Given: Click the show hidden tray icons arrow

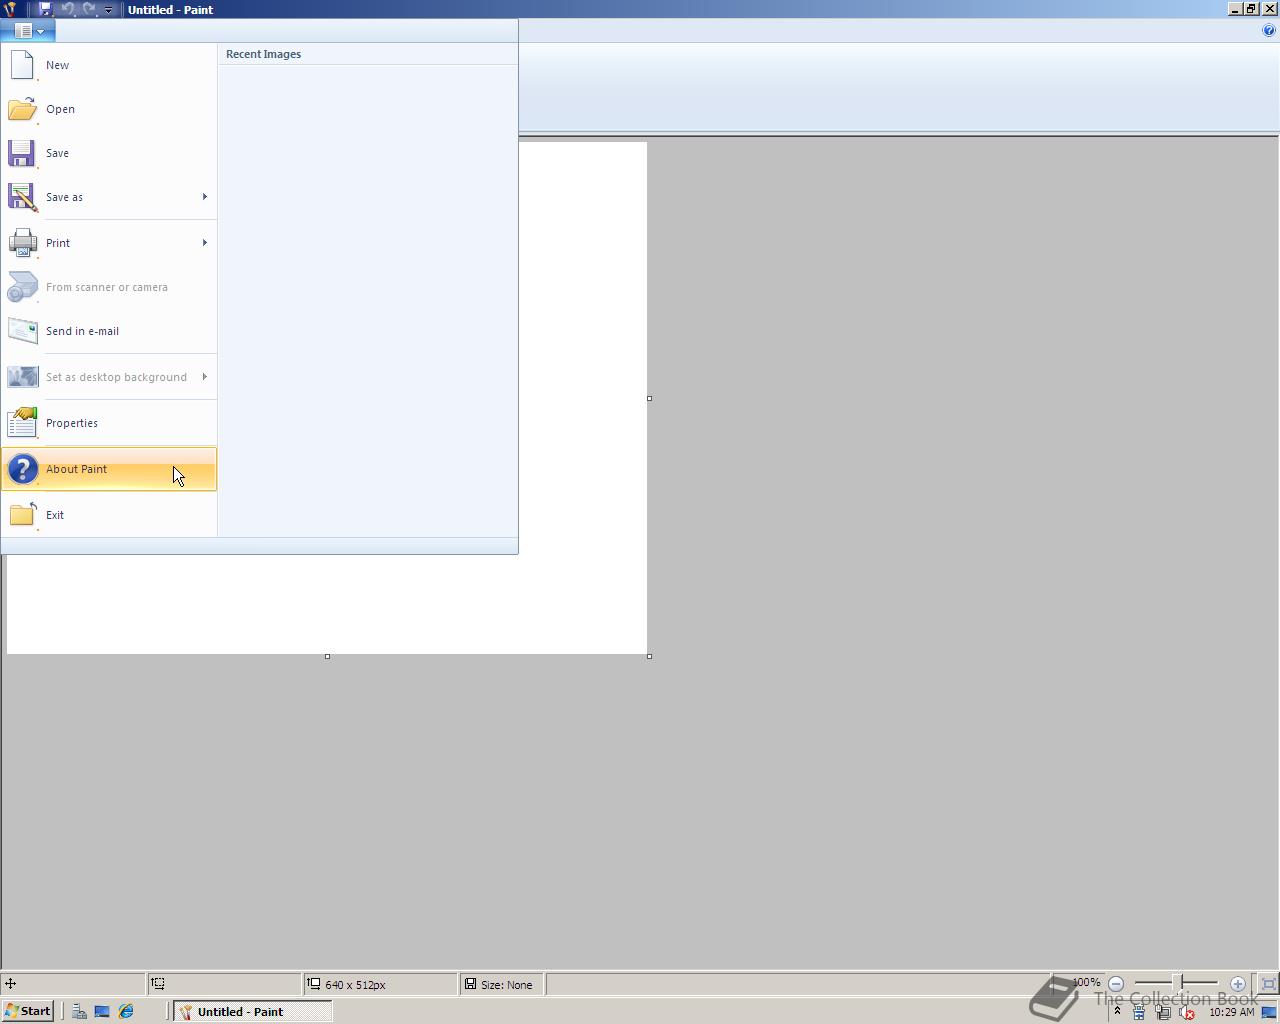Looking at the screenshot, I should click(x=1118, y=1011).
